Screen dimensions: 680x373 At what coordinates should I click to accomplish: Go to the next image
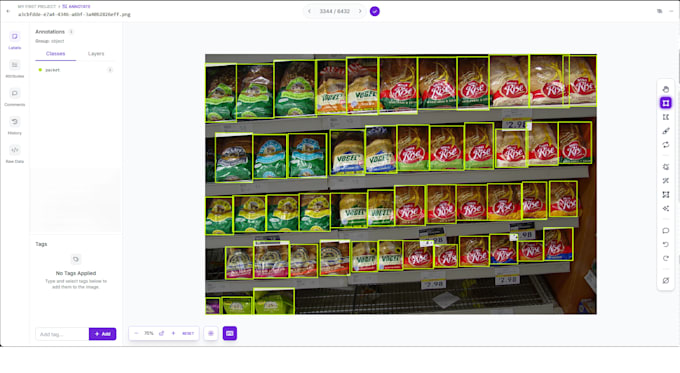coord(360,11)
